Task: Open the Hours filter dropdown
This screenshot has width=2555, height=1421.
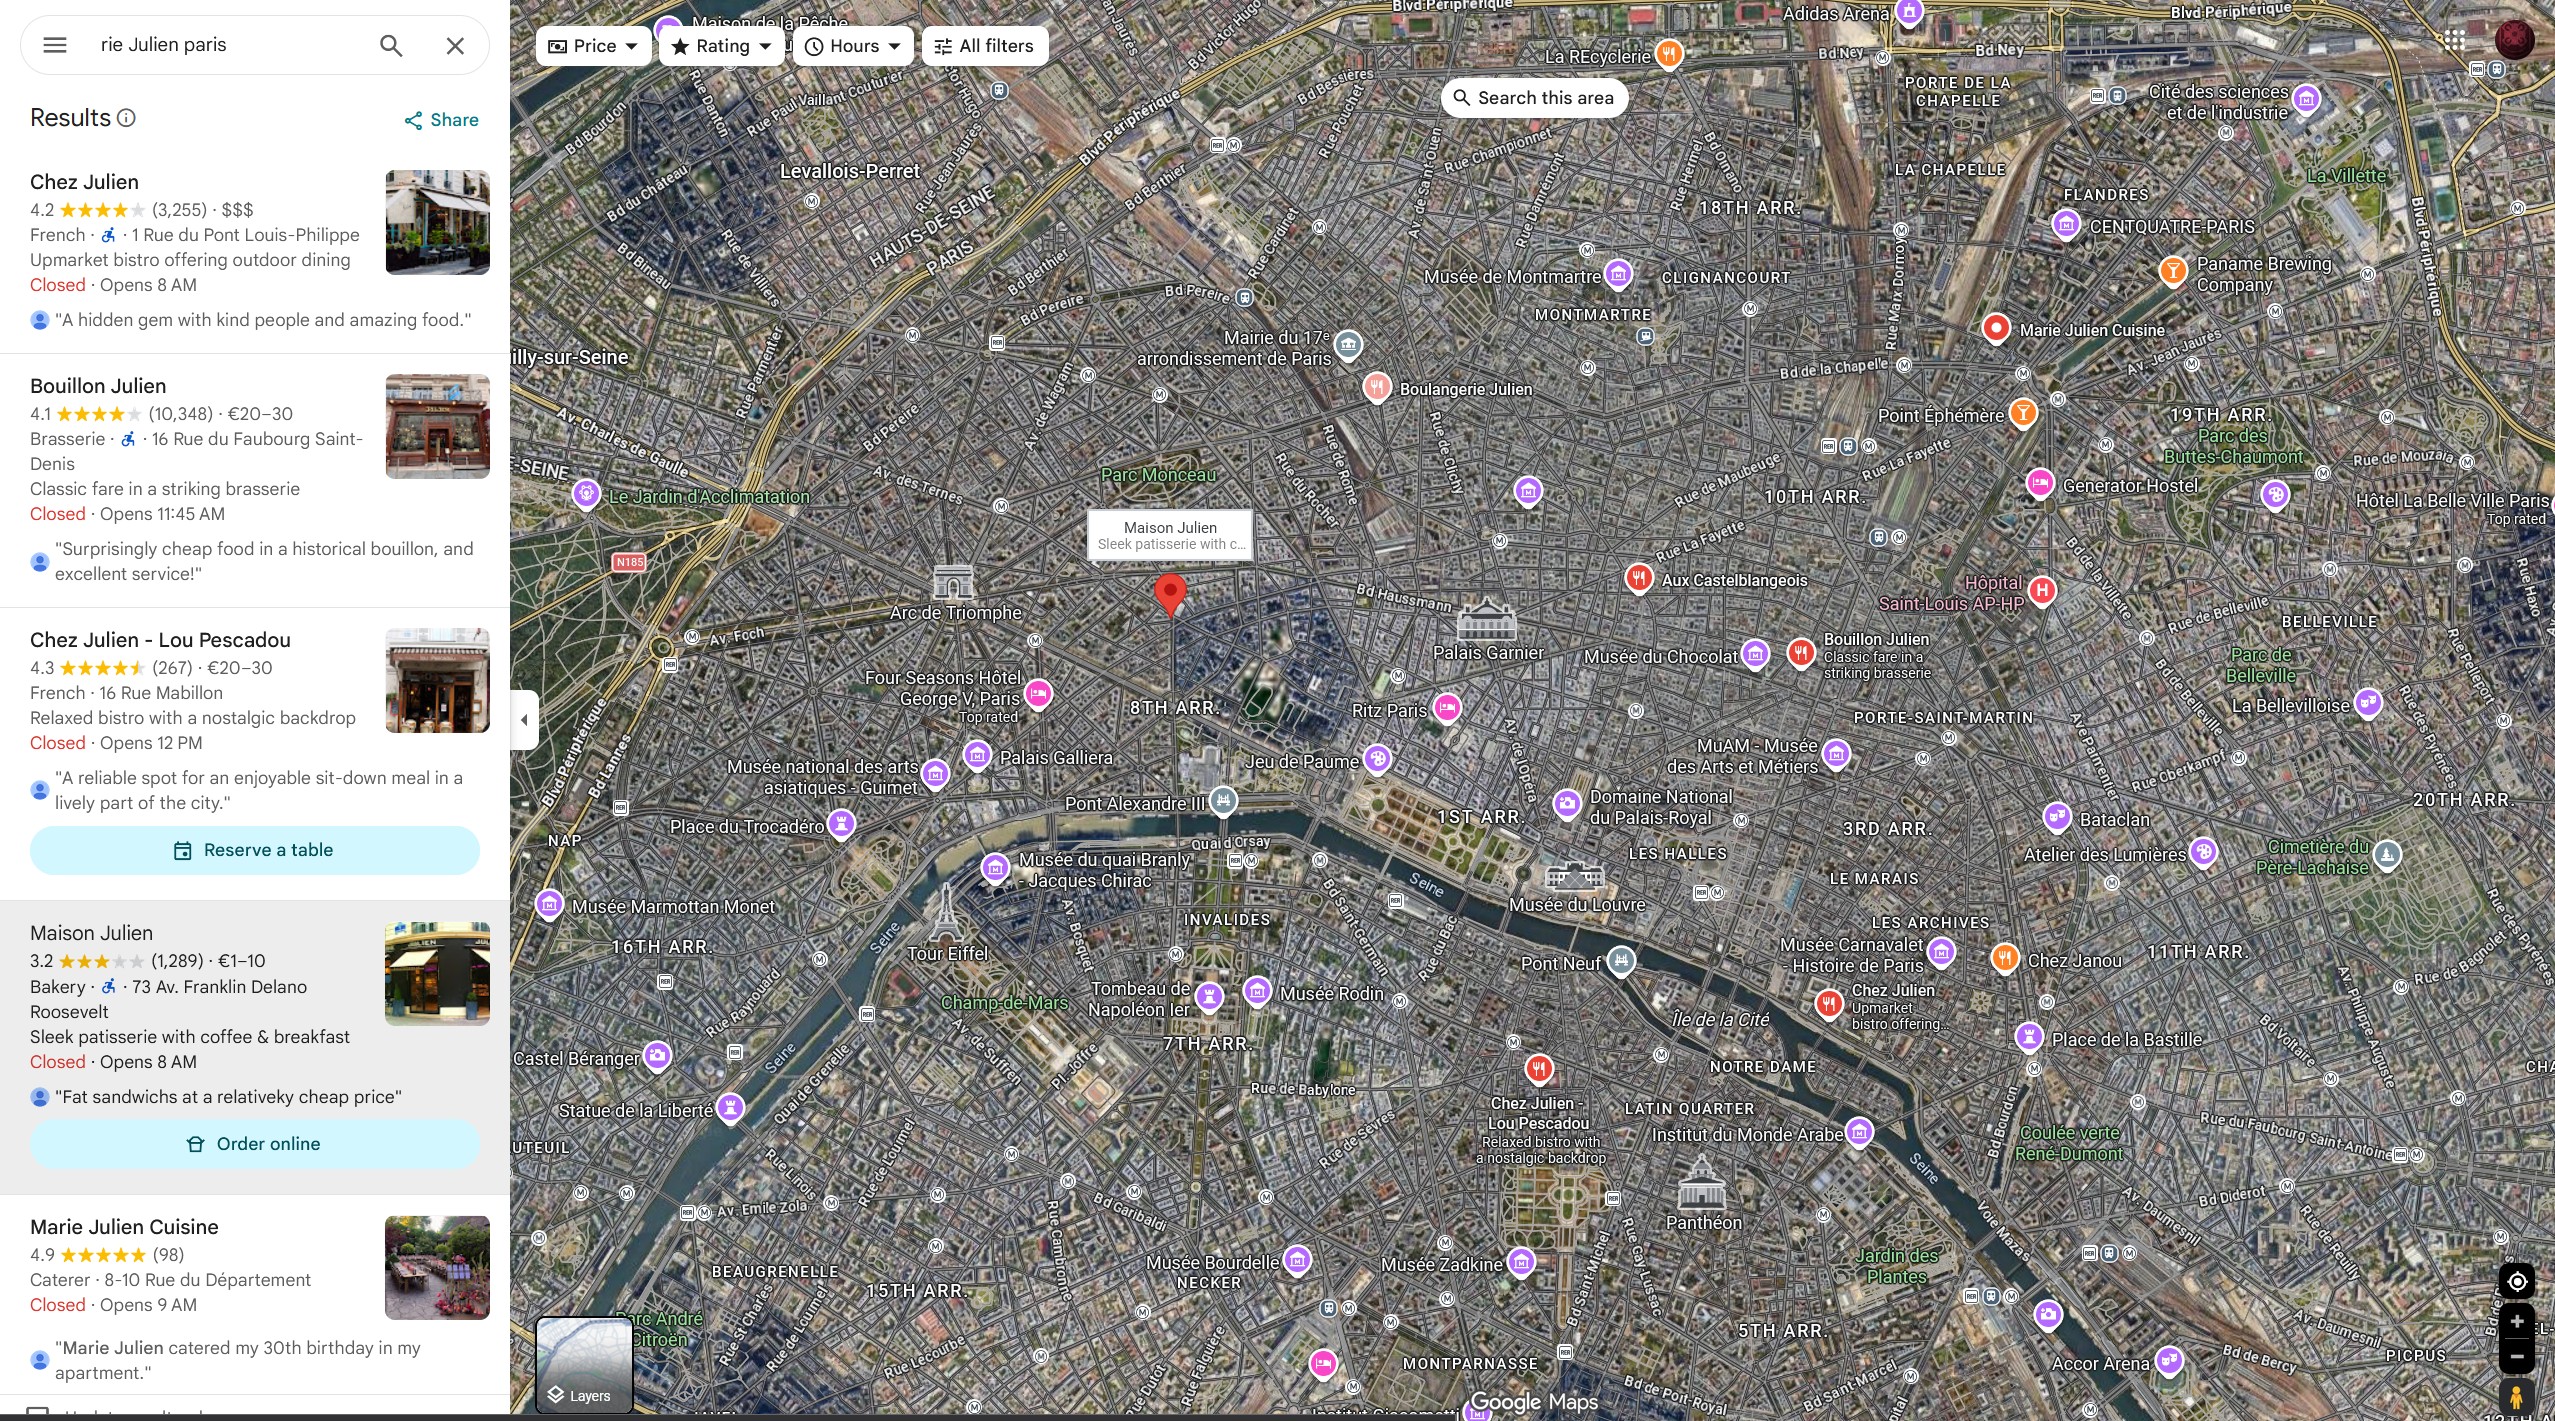Action: tap(853, 46)
